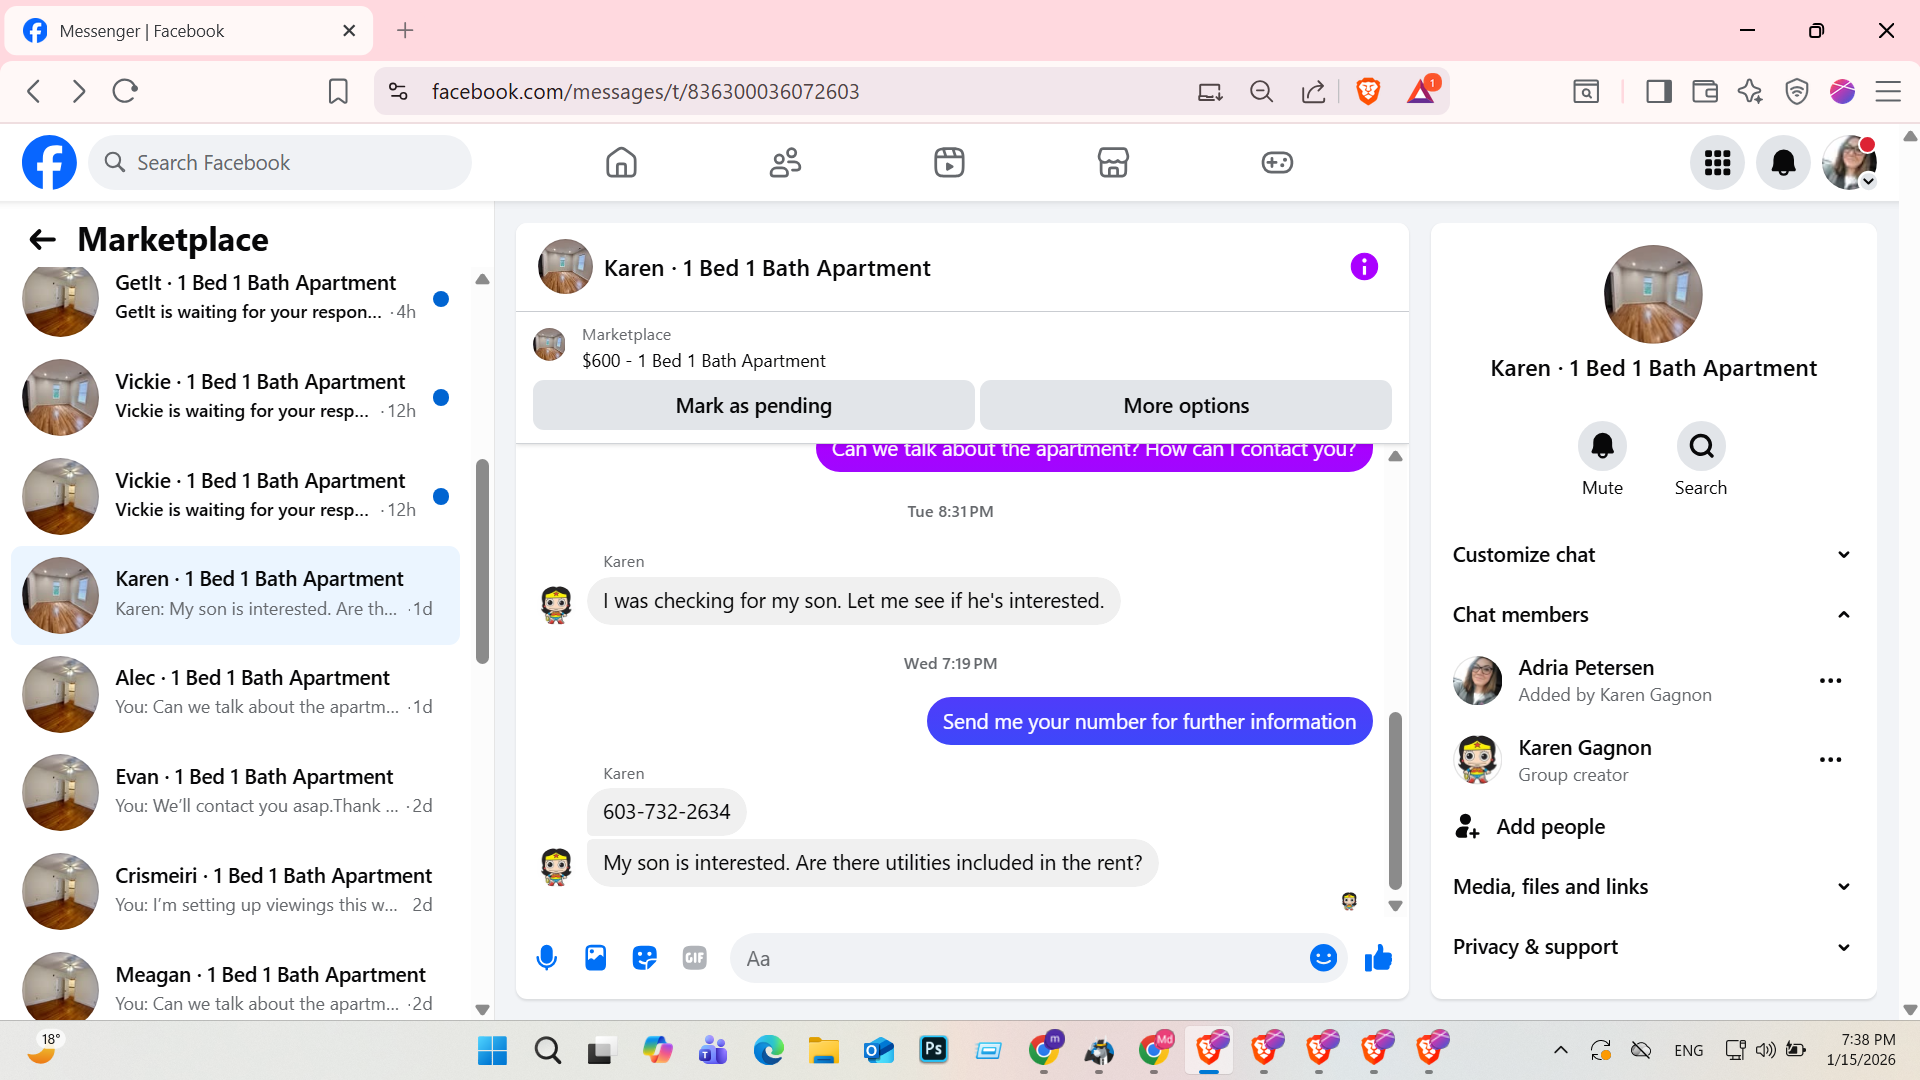
Task: Open the emoji picker in message box
Action: click(1323, 958)
